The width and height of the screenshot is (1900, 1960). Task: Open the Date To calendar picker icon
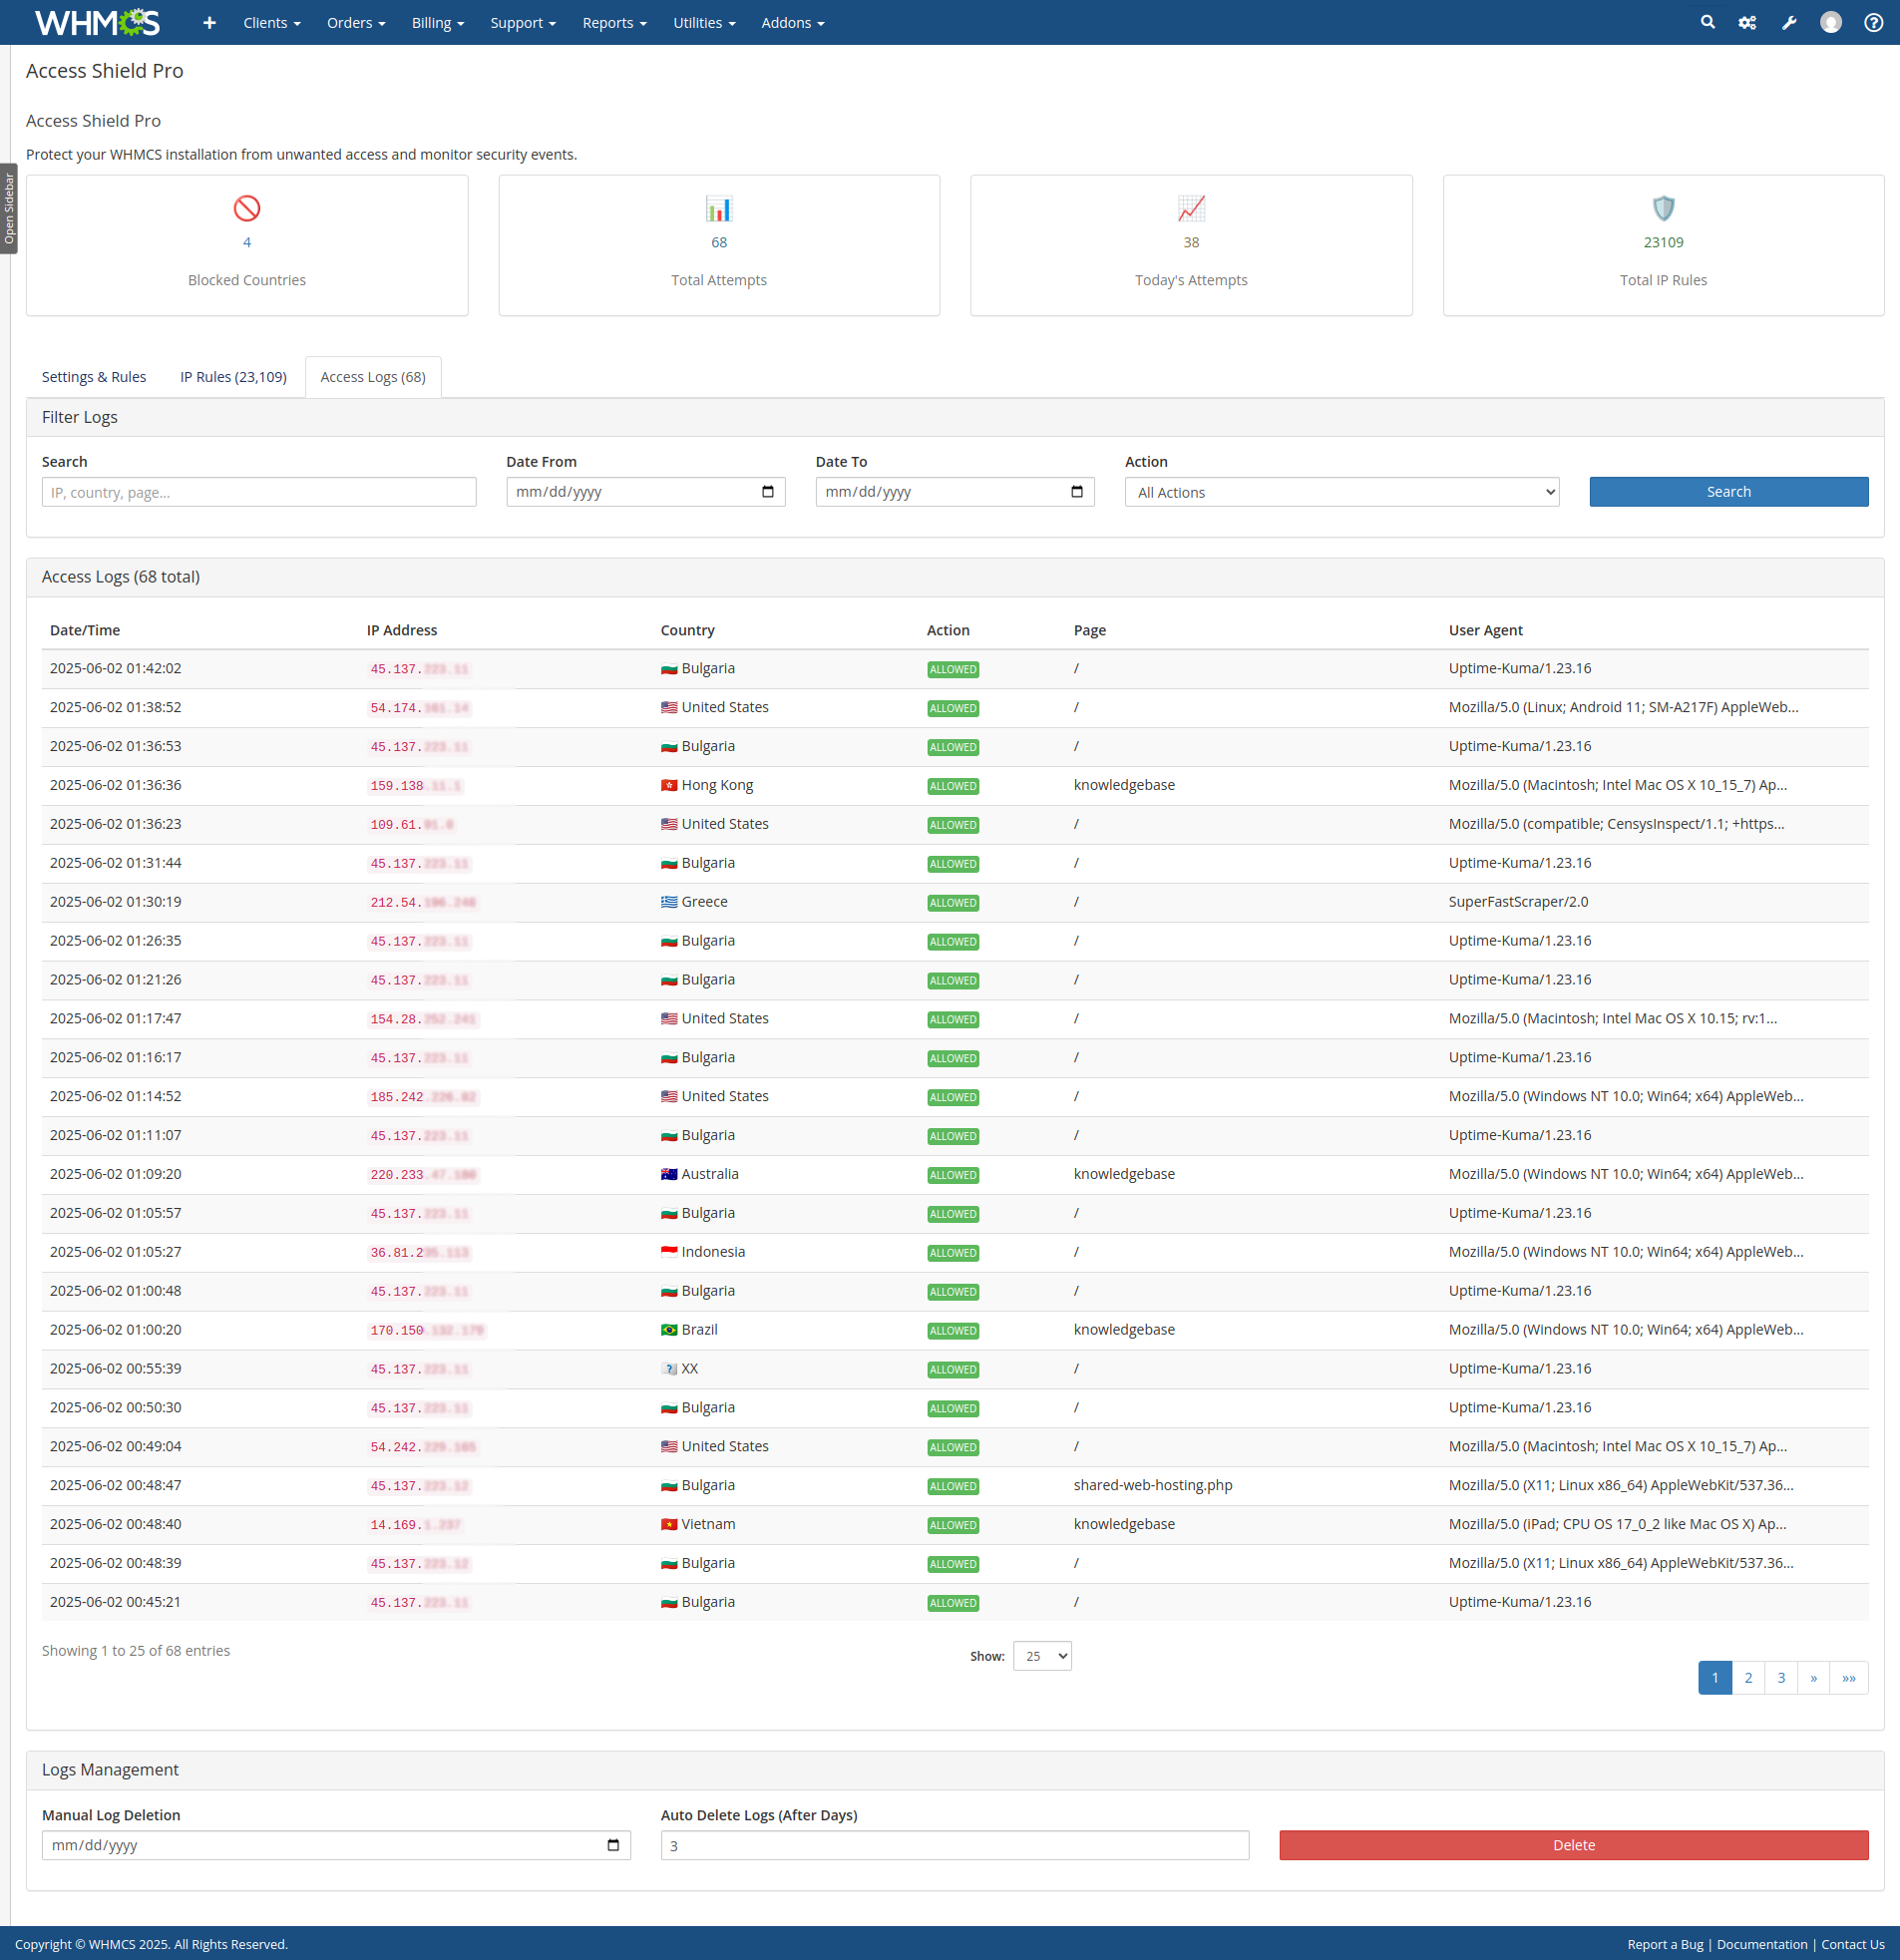tap(1077, 491)
